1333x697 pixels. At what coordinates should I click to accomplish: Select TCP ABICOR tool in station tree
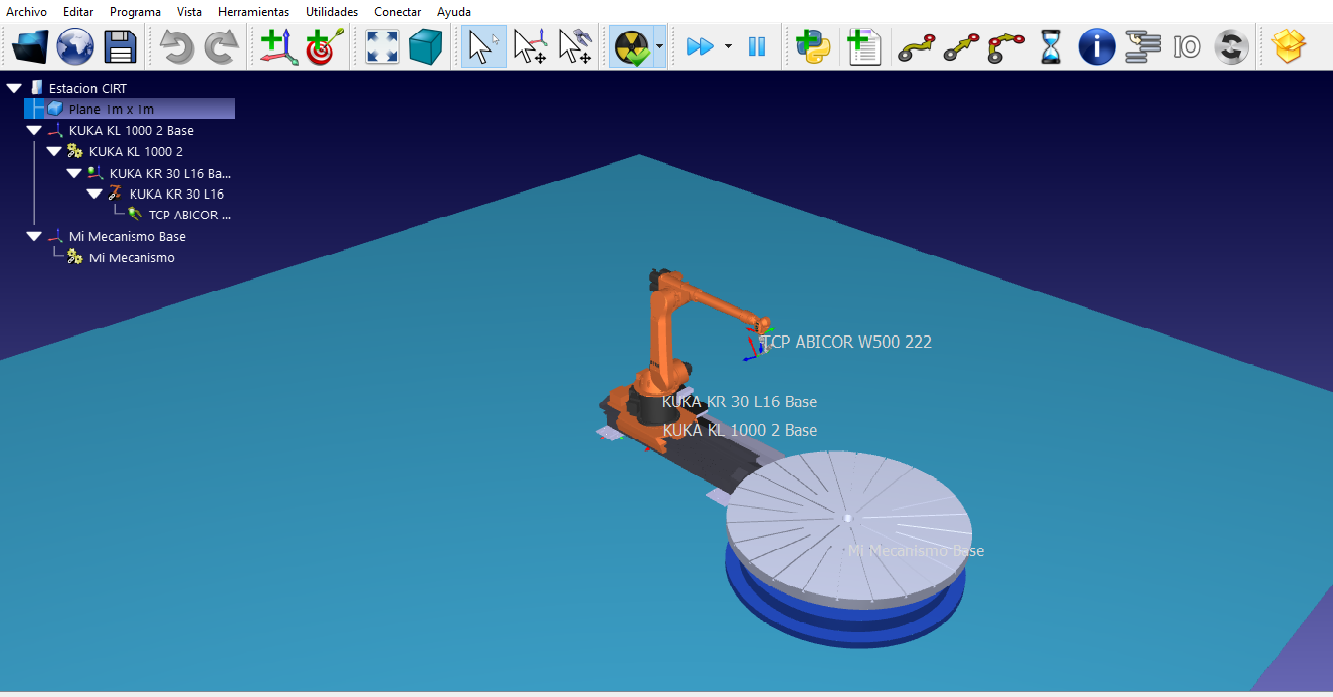pos(189,215)
